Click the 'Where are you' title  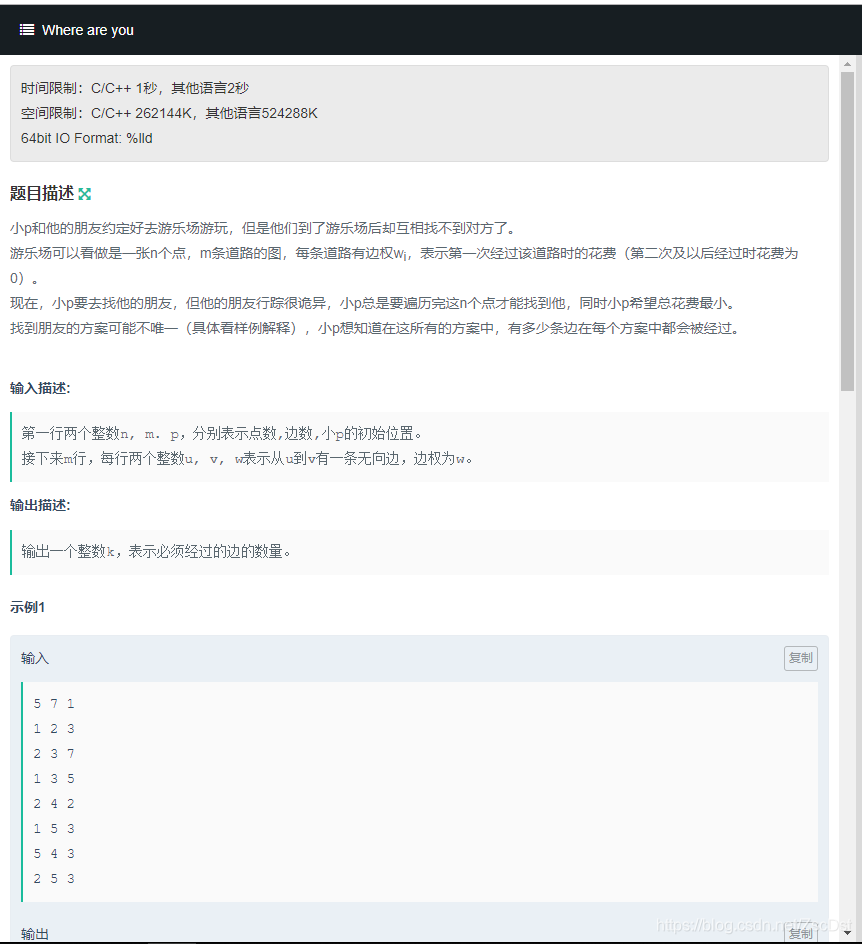tap(88, 30)
